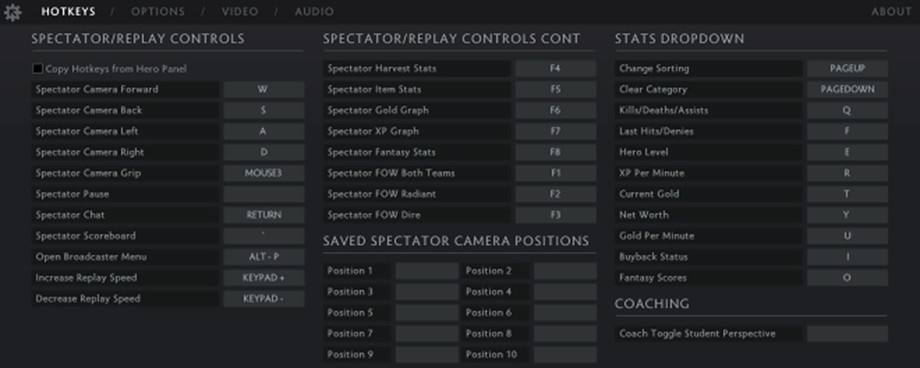Click the Spectator Camera Grip MOUSE3 binding

(x=263, y=173)
